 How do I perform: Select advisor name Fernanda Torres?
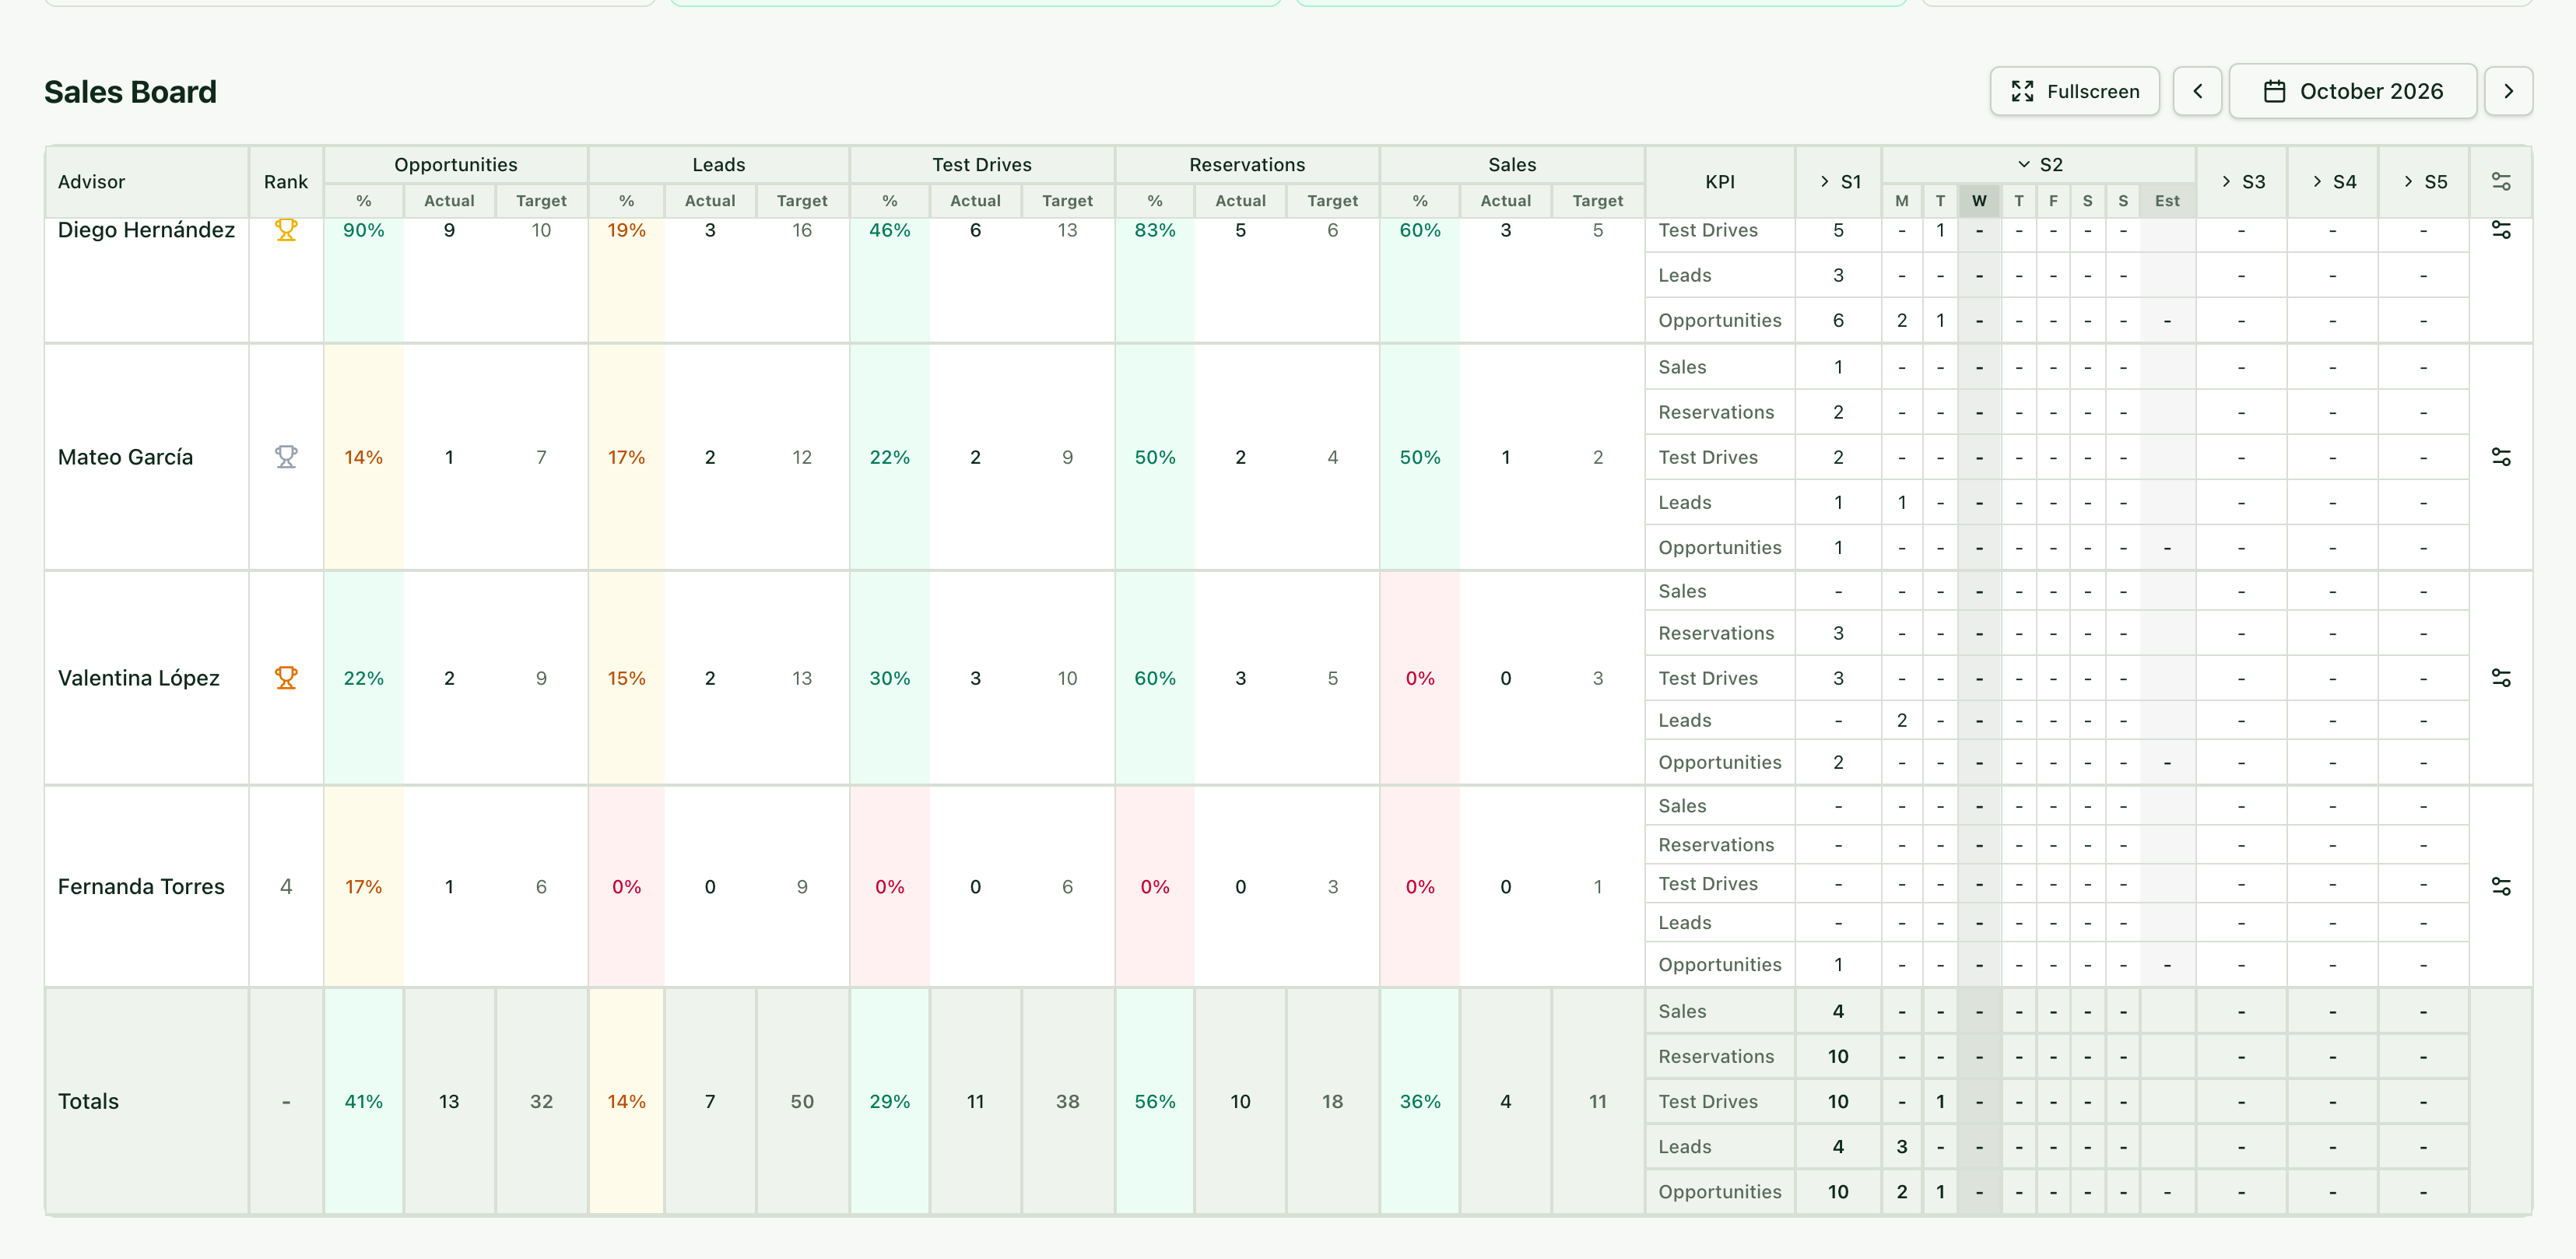pos(141,886)
